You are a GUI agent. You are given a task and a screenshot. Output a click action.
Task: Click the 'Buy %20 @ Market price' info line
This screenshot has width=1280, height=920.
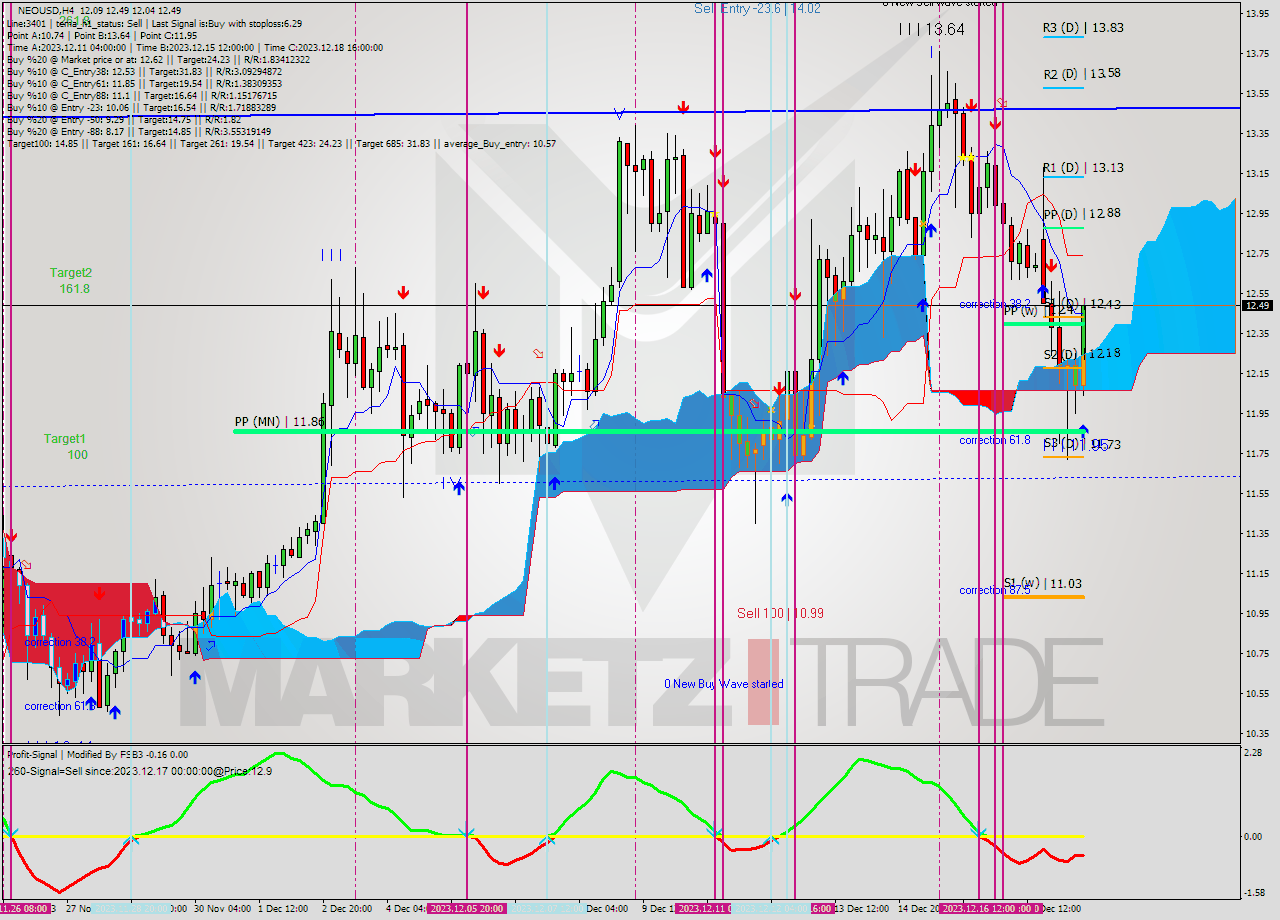(x=158, y=59)
